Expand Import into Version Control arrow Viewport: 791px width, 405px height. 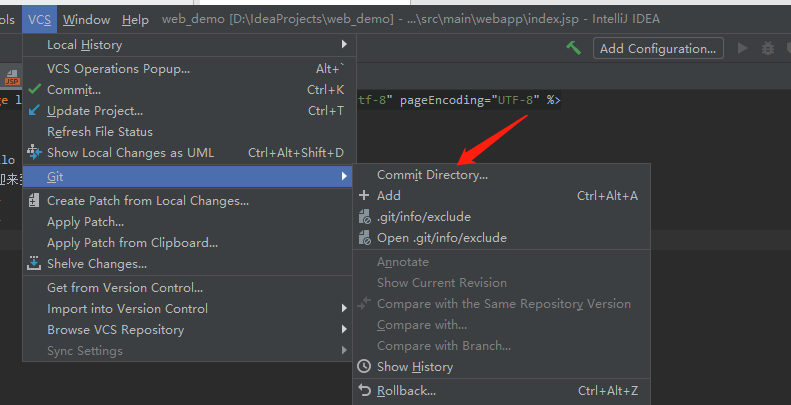[344, 308]
